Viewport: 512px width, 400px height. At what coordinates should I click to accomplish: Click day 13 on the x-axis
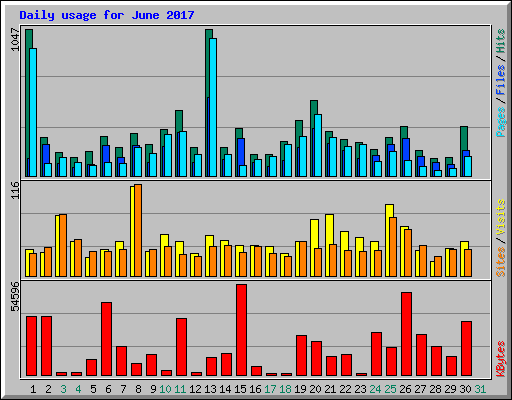click(x=210, y=389)
